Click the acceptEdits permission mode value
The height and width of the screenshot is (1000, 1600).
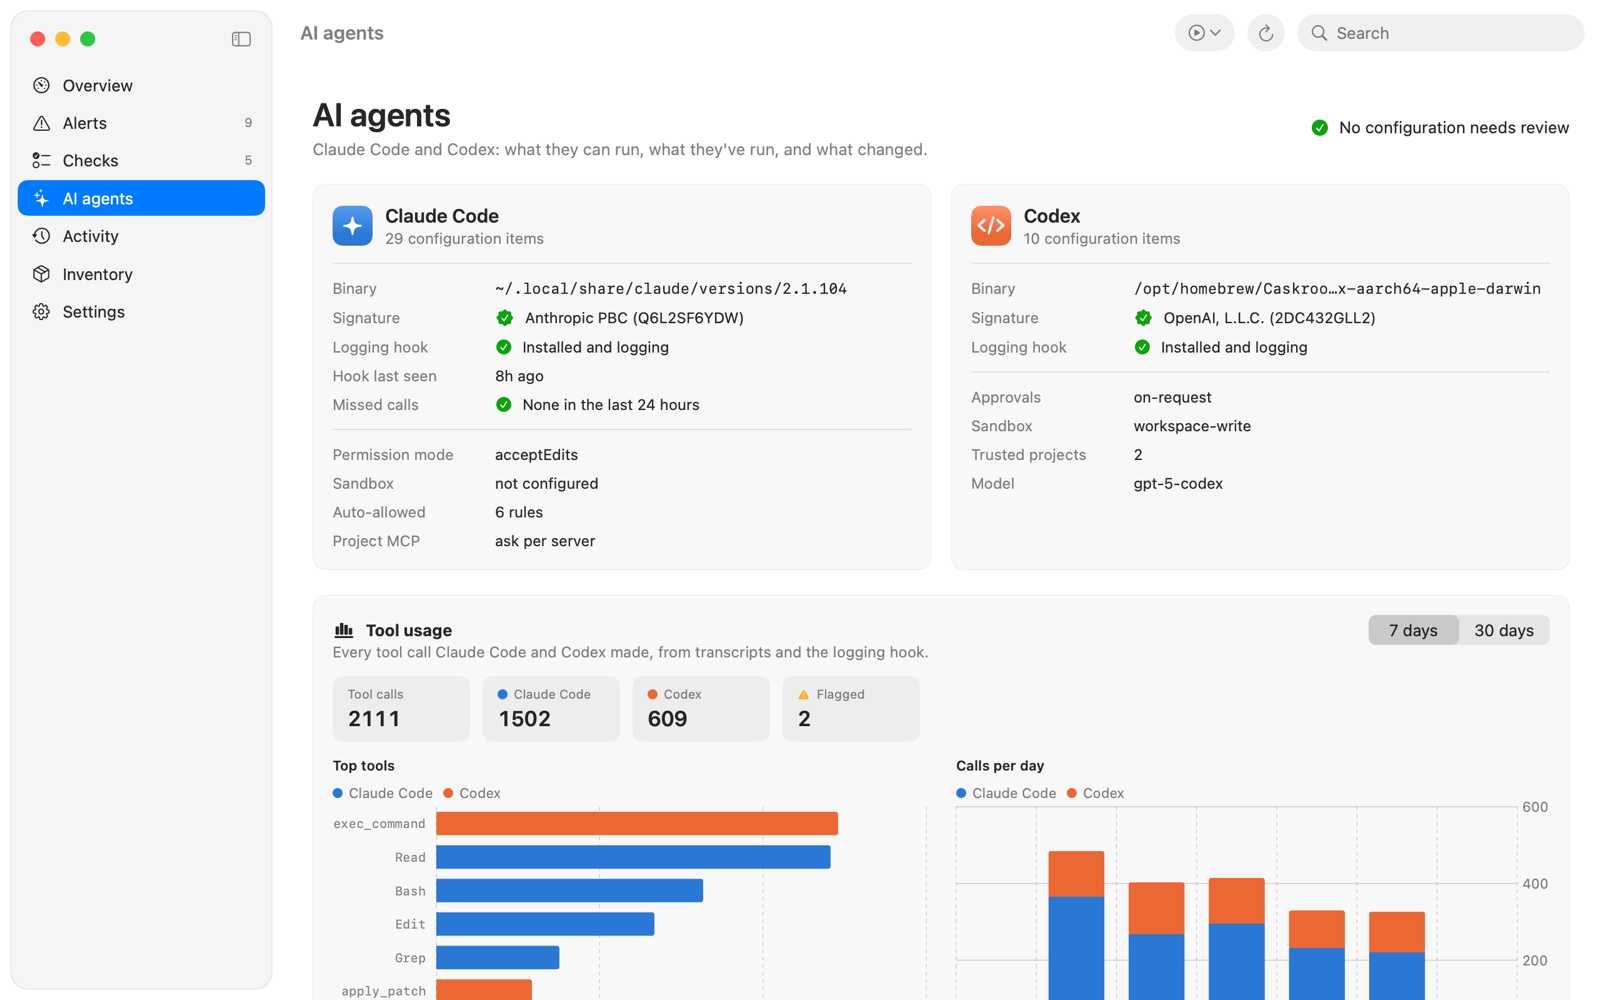[536, 455]
